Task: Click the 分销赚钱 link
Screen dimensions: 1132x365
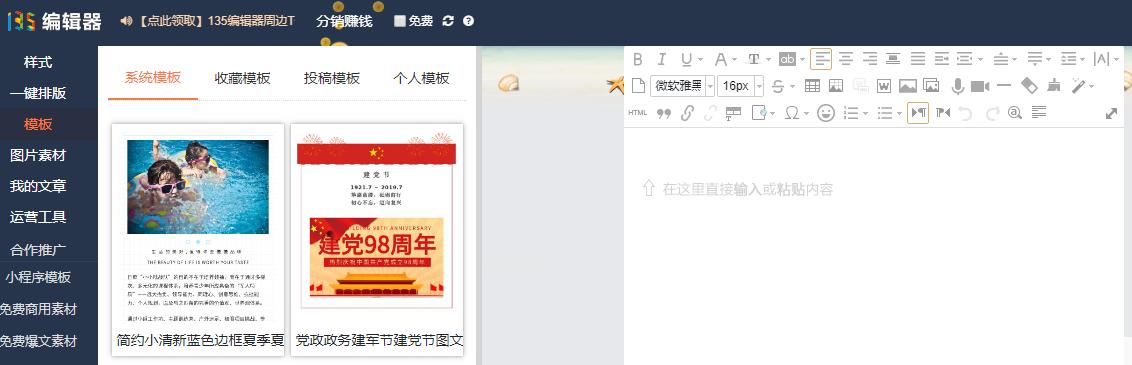Action: click(344, 21)
